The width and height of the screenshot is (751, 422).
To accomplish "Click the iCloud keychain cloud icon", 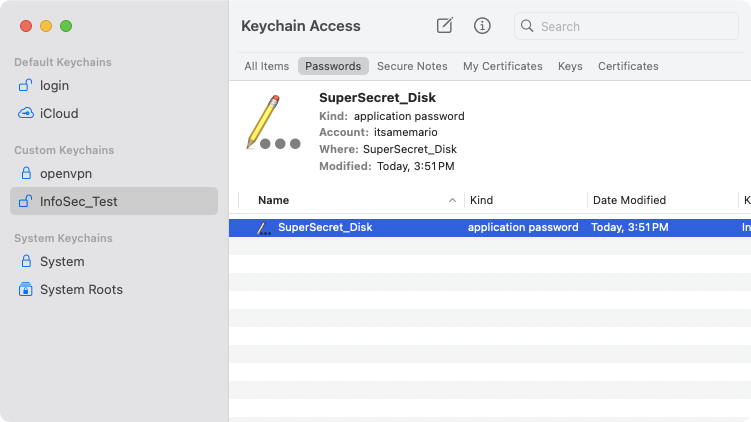I will 26,114.
